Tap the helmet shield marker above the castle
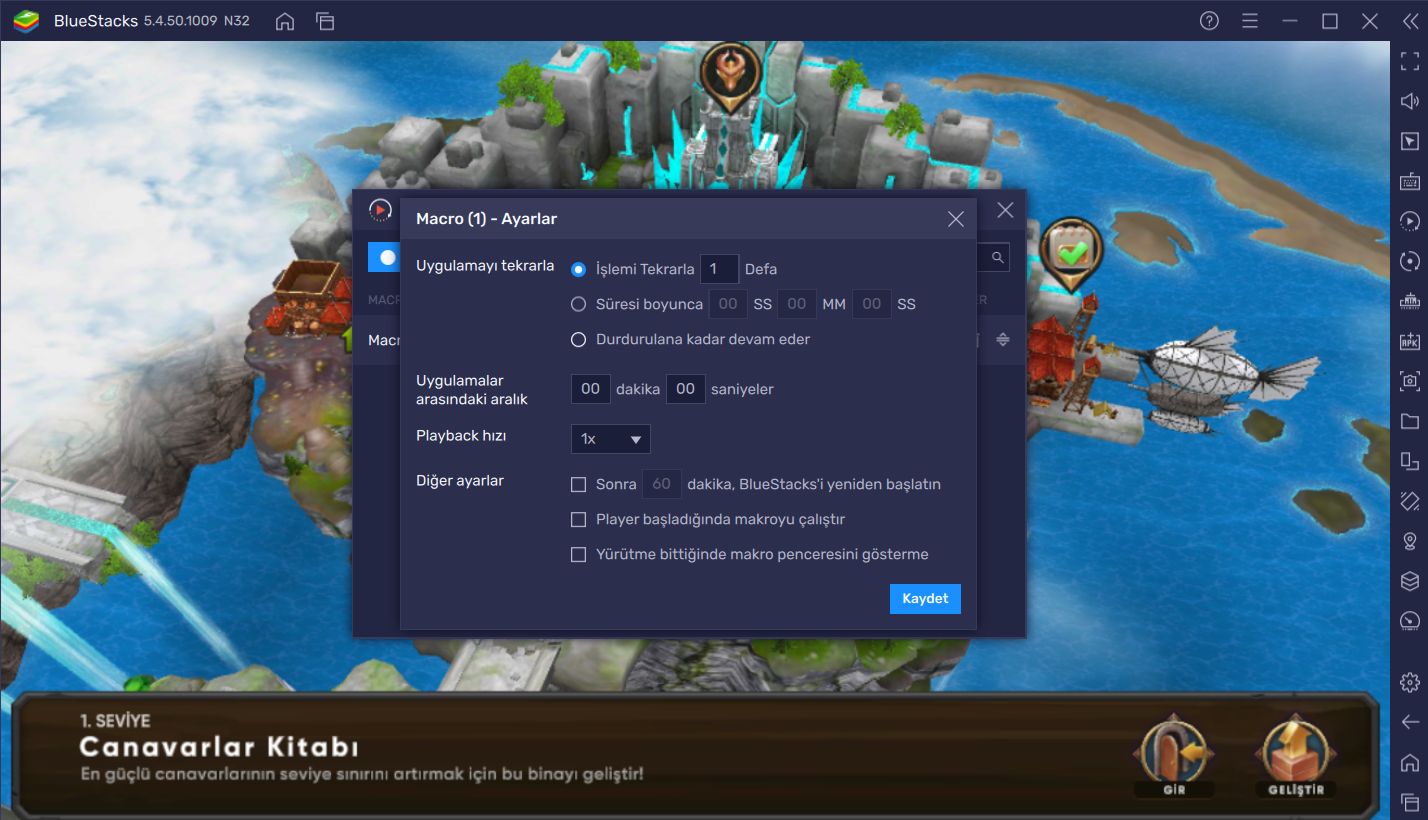 coord(731,75)
